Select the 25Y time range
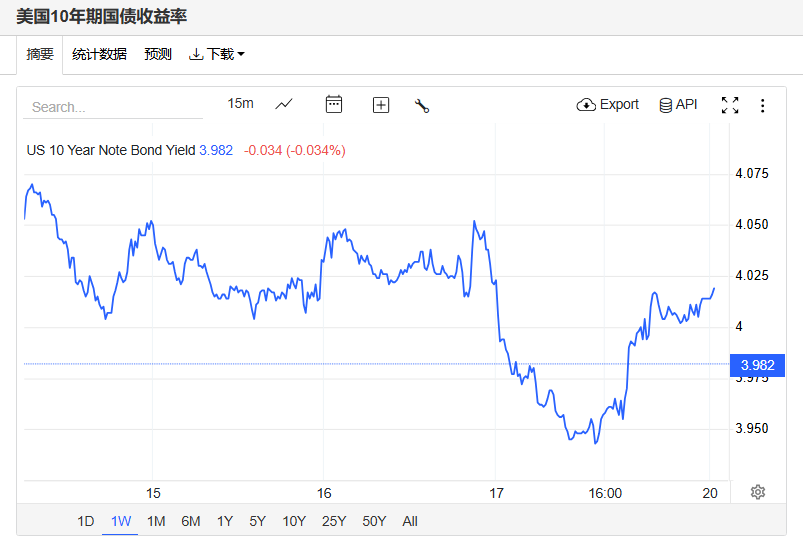Screen dimensions: 803x546 334,521
